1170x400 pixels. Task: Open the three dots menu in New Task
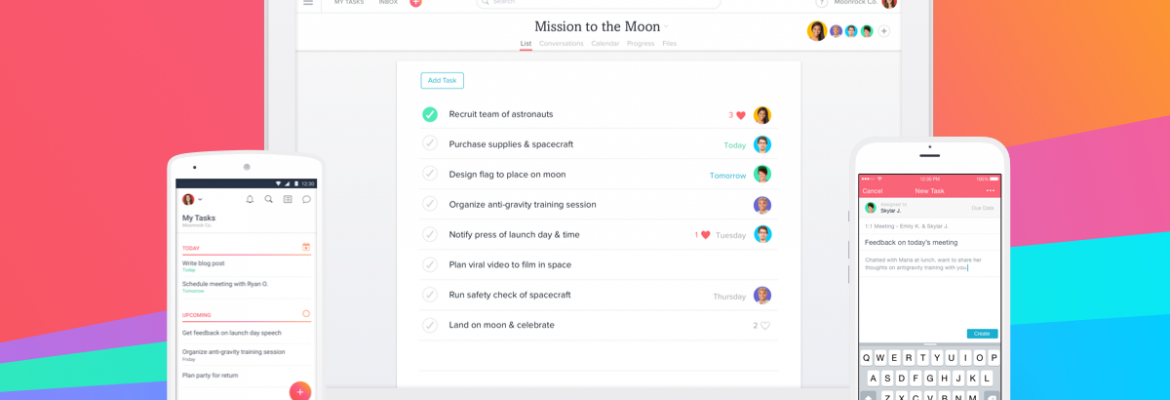point(990,191)
